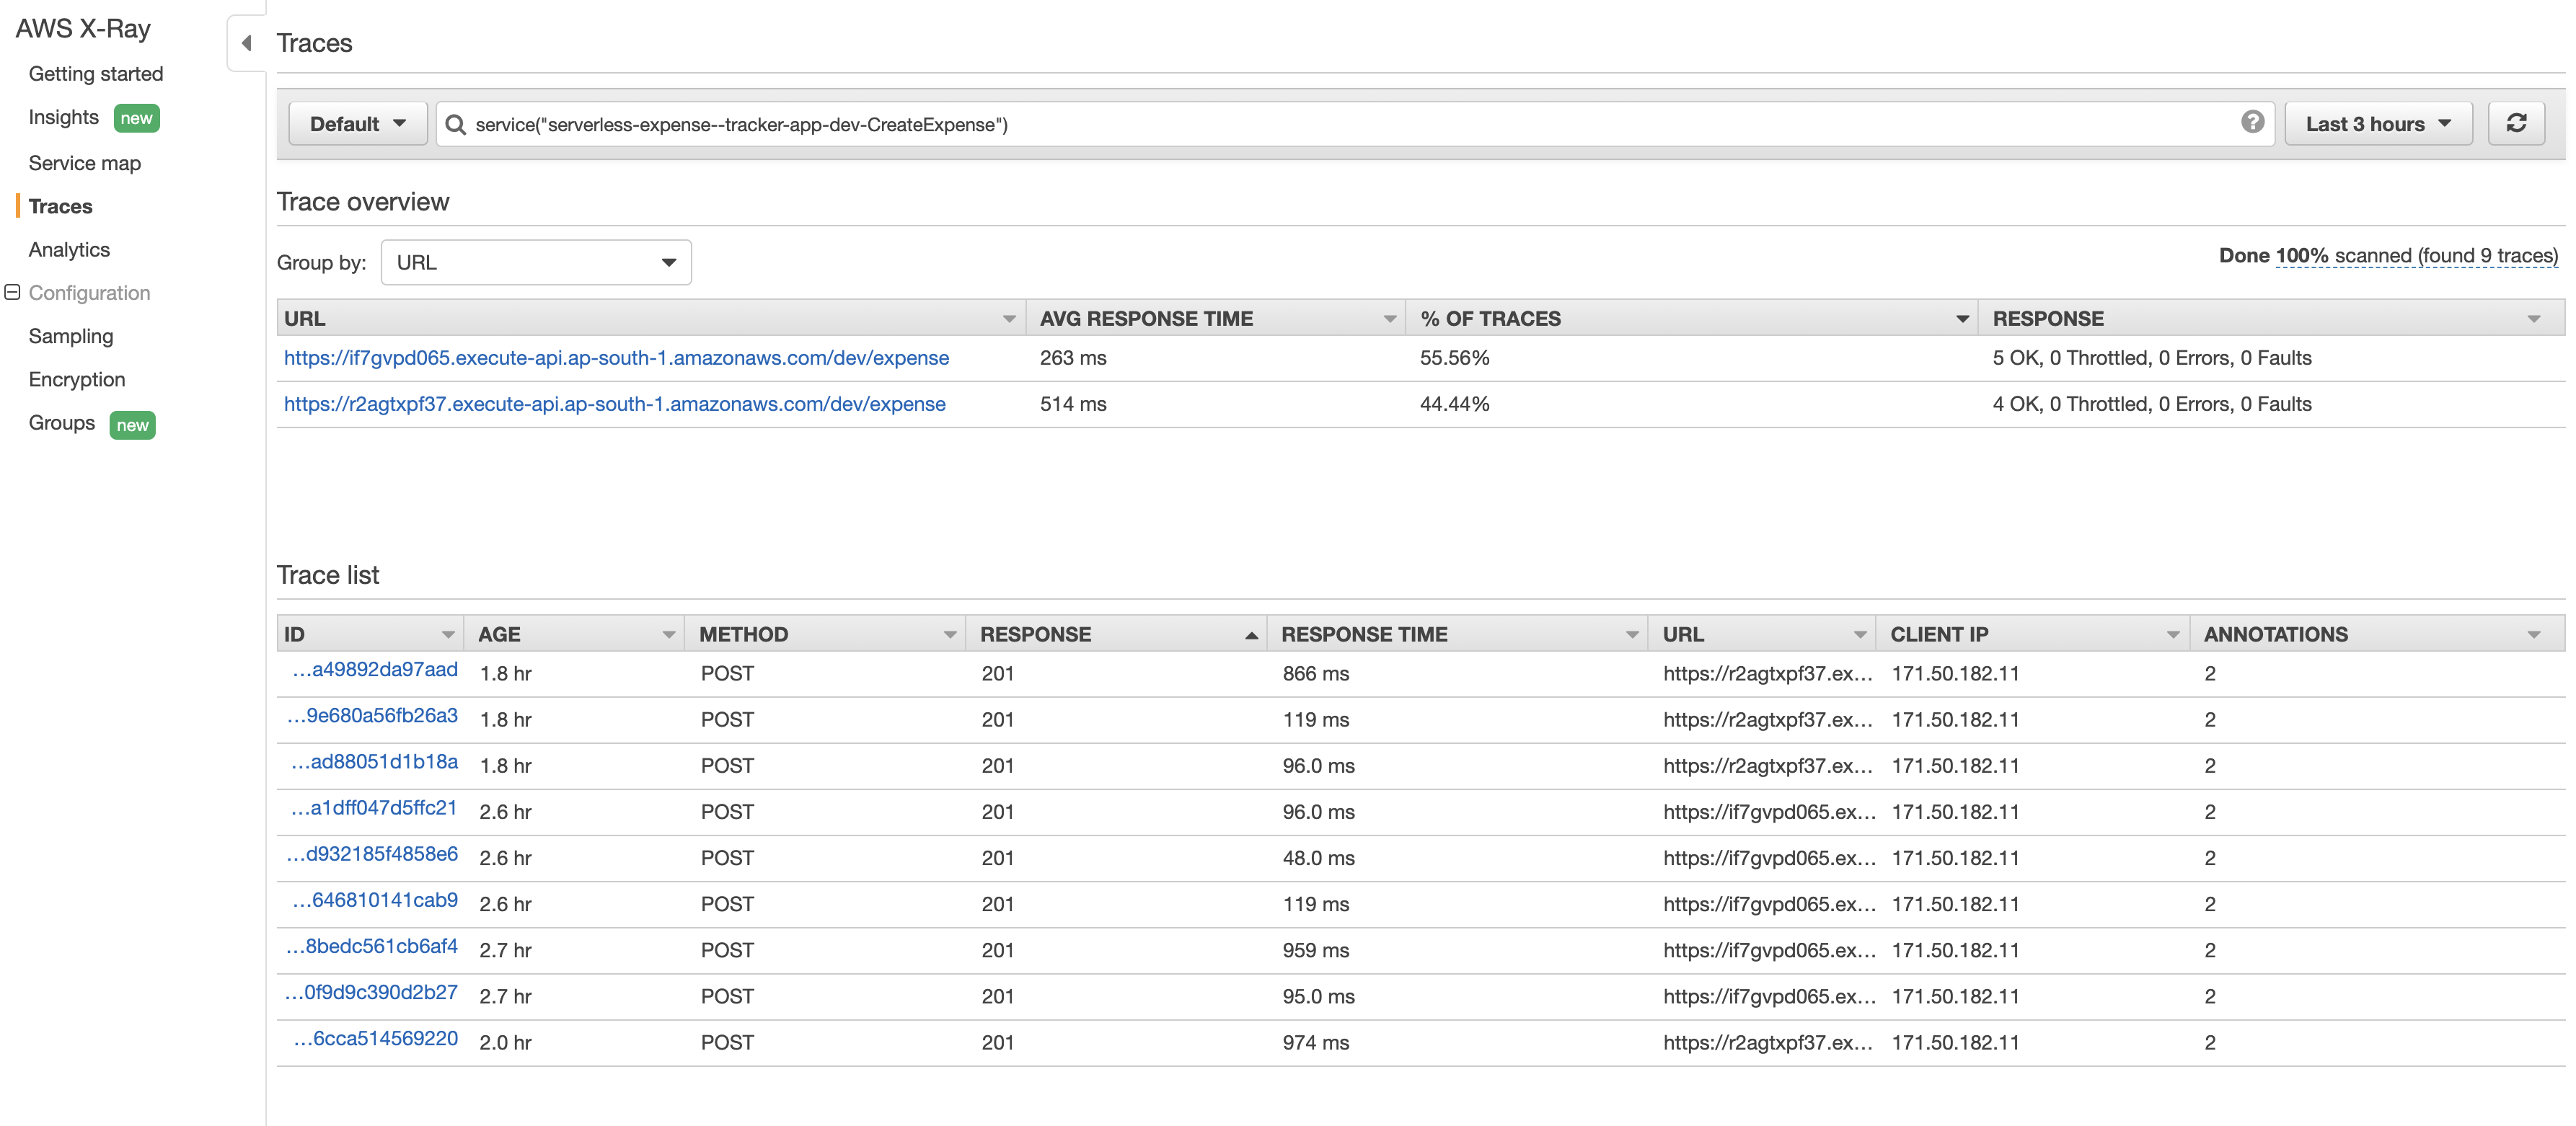Open Sampling configuration
2576x1126 pixels.
(x=71, y=336)
